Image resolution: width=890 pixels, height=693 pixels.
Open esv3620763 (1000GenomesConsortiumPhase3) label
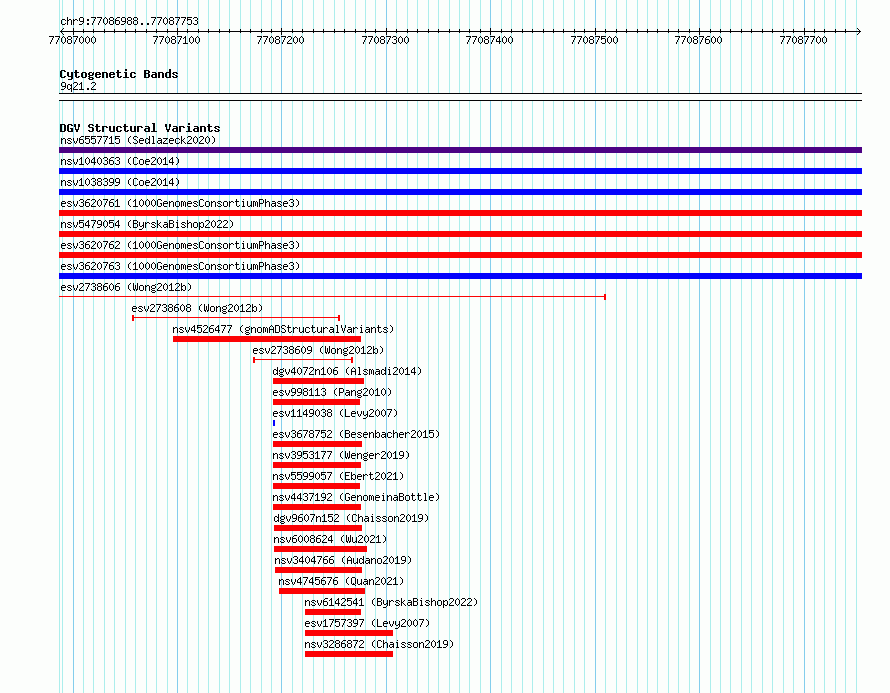point(180,266)
